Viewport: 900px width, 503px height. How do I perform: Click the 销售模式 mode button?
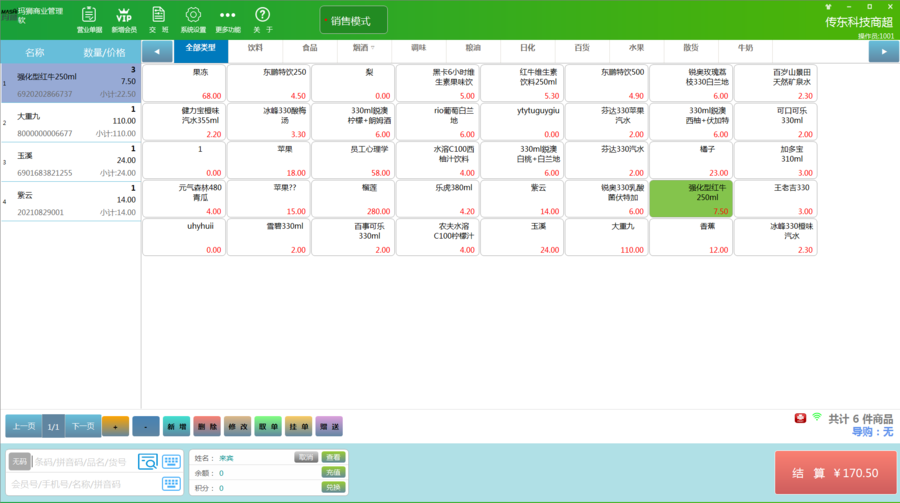354,21
